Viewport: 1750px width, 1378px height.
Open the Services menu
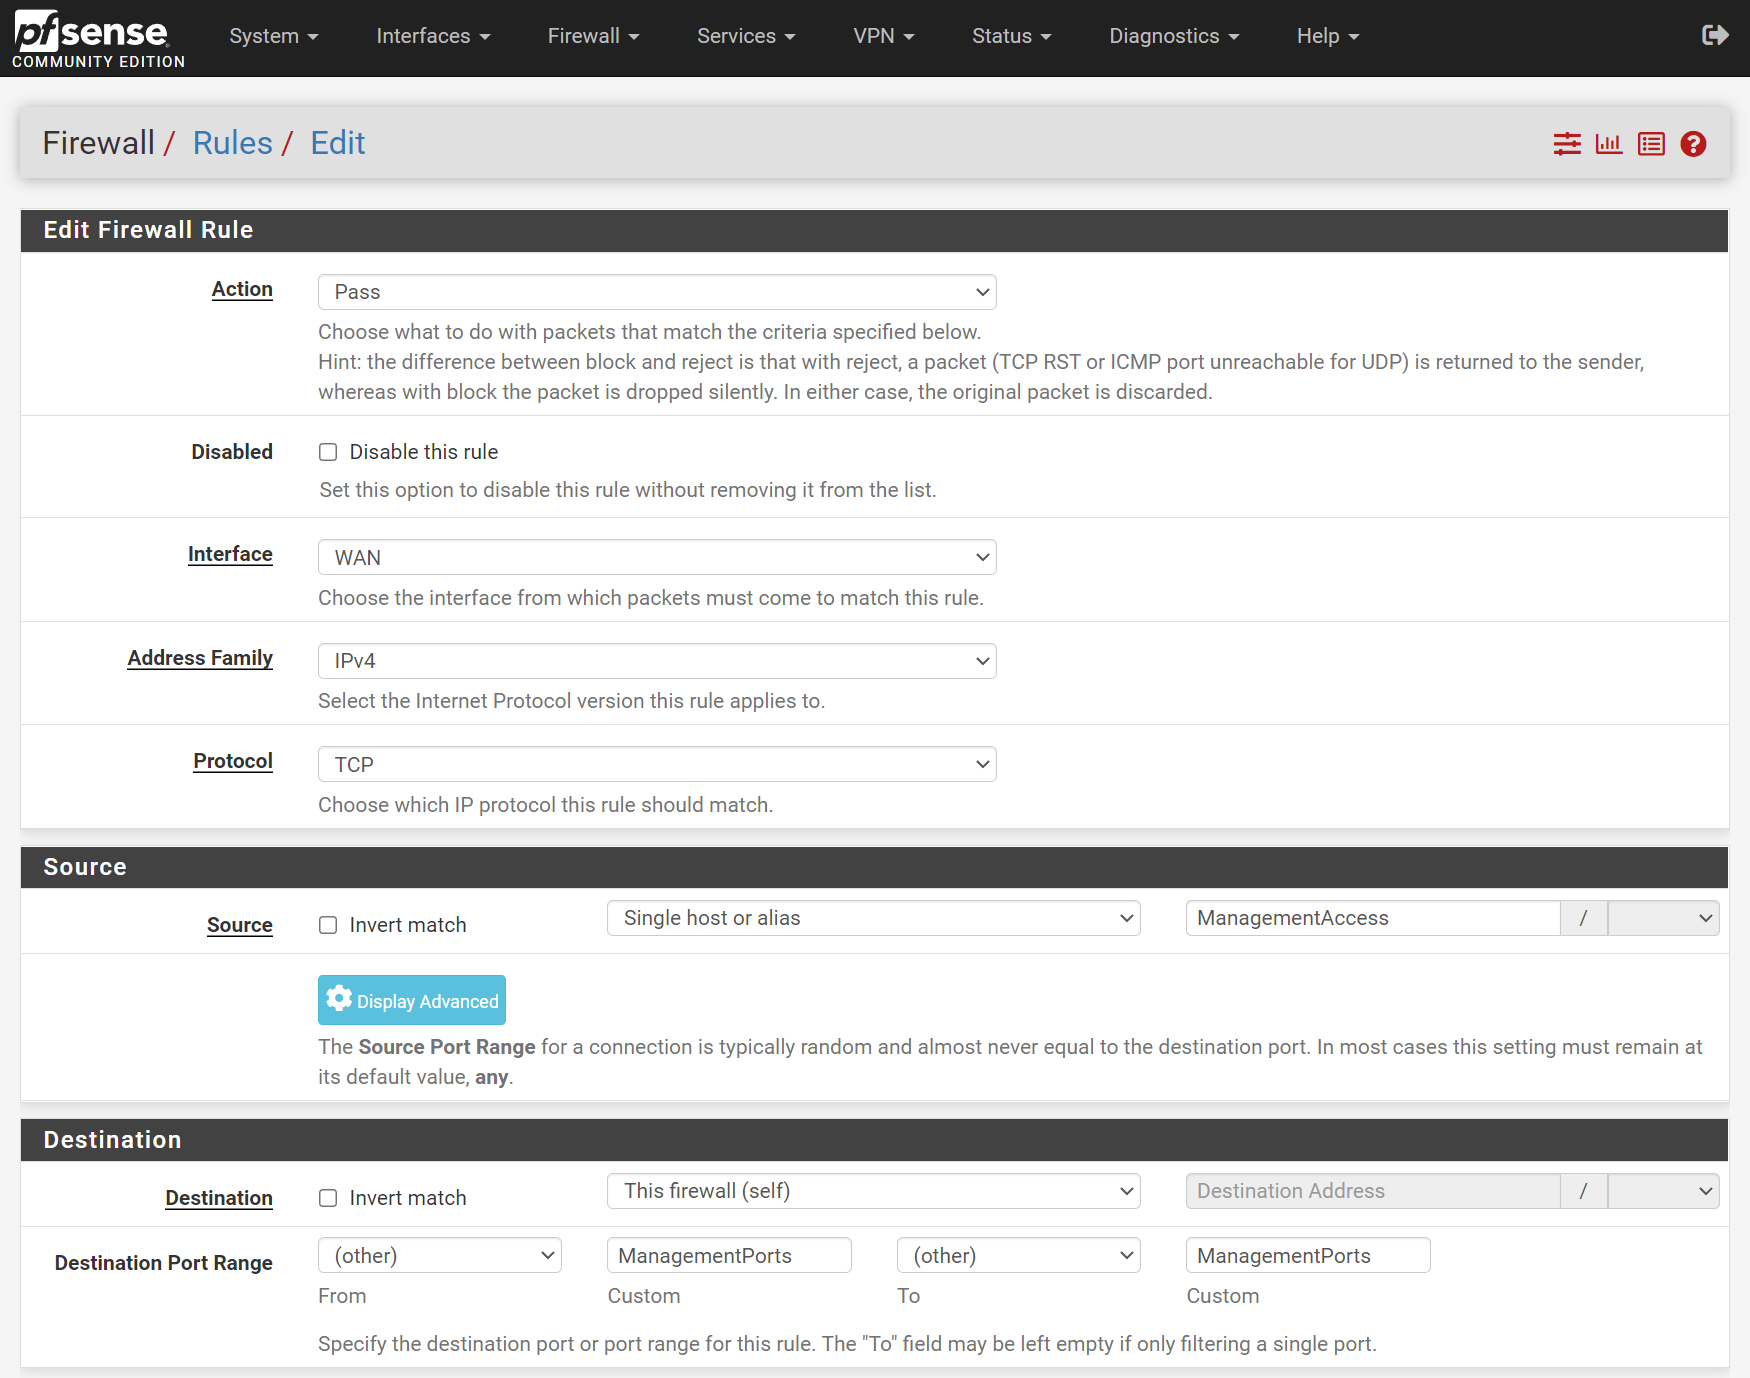tap(746, 36)
